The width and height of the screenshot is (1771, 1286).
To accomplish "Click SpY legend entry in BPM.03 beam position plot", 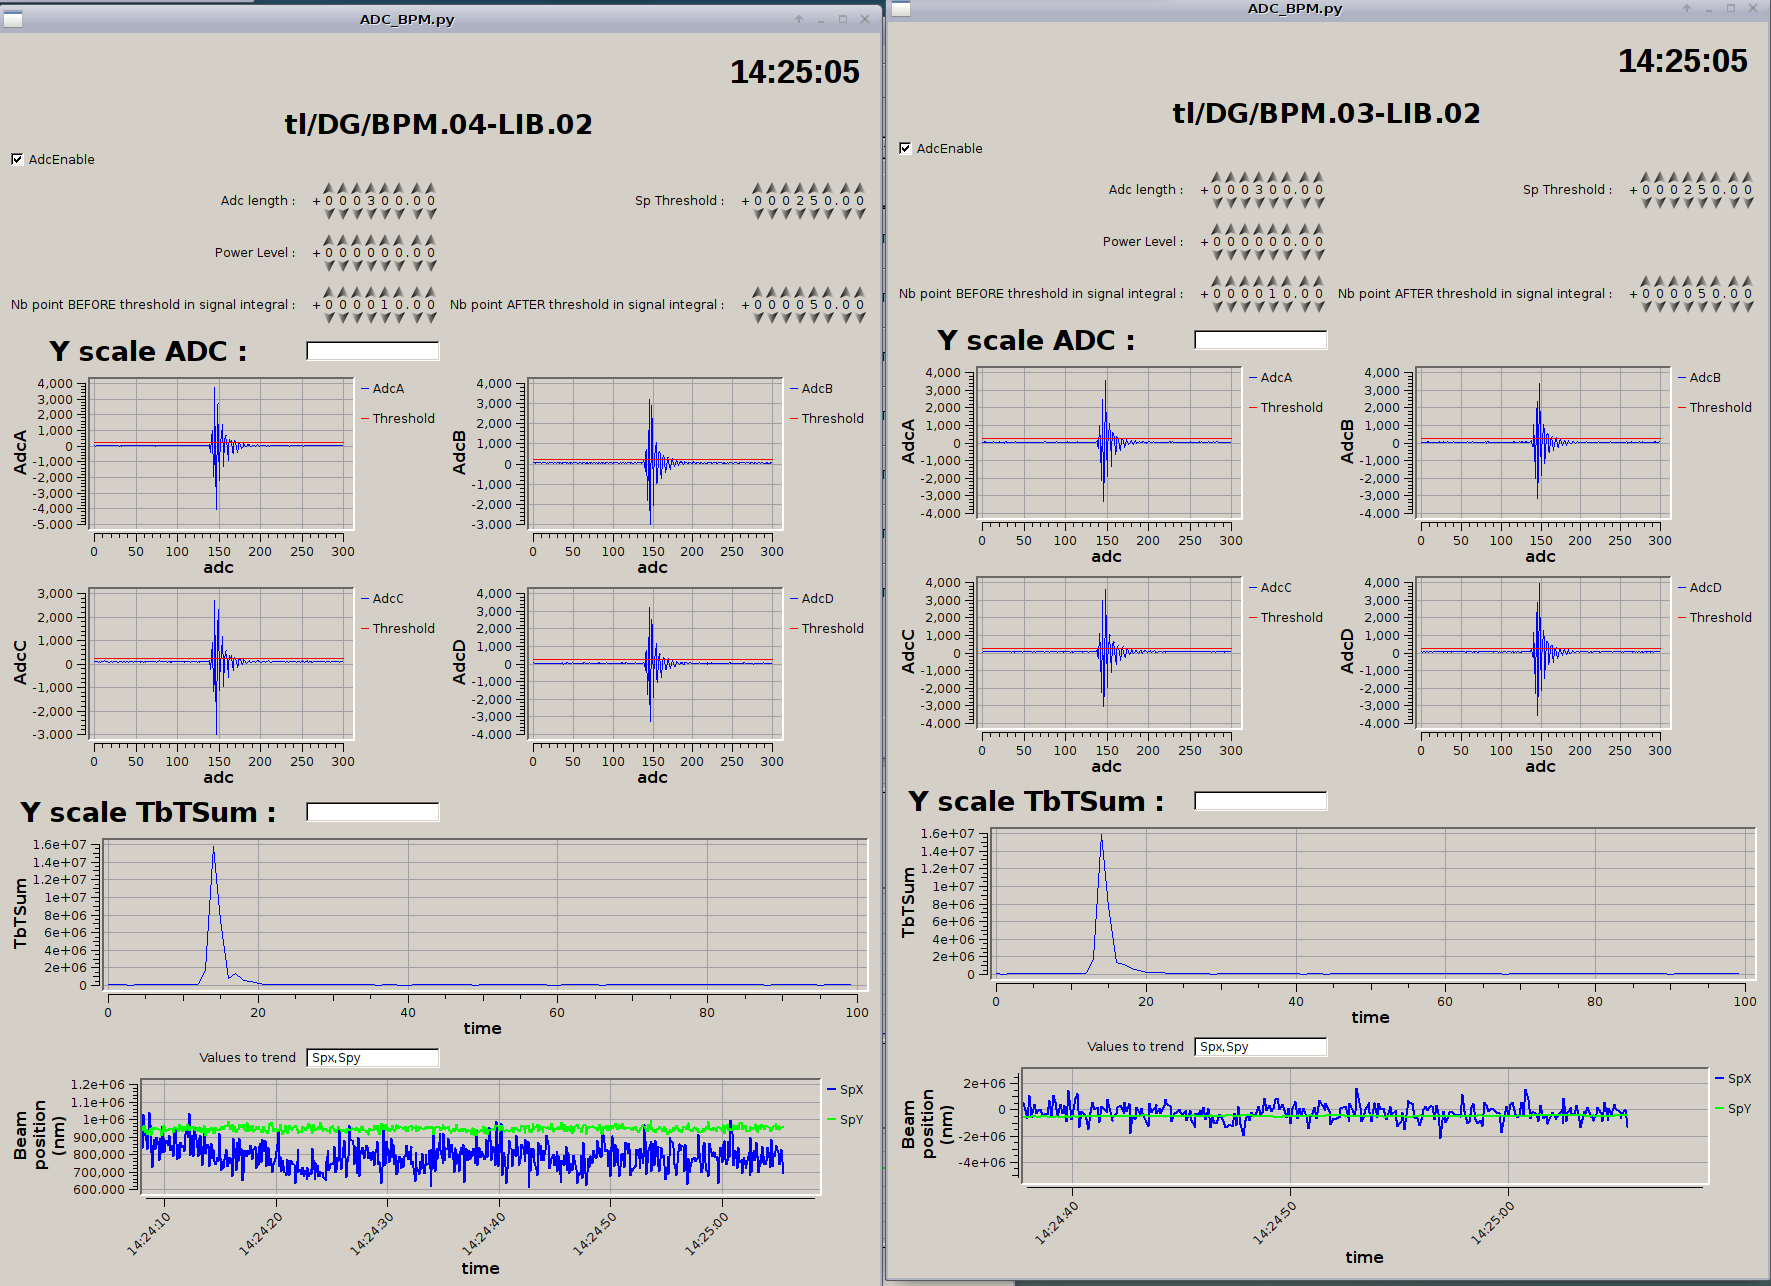I will [x=1738, y=1109].
